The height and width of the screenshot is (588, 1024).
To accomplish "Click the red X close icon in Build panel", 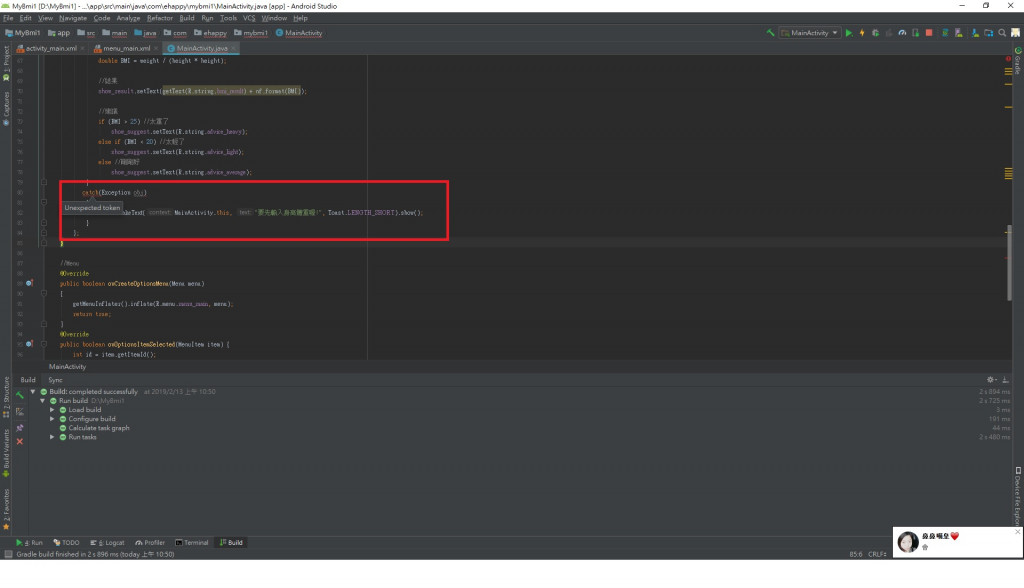I will point(20,442).
